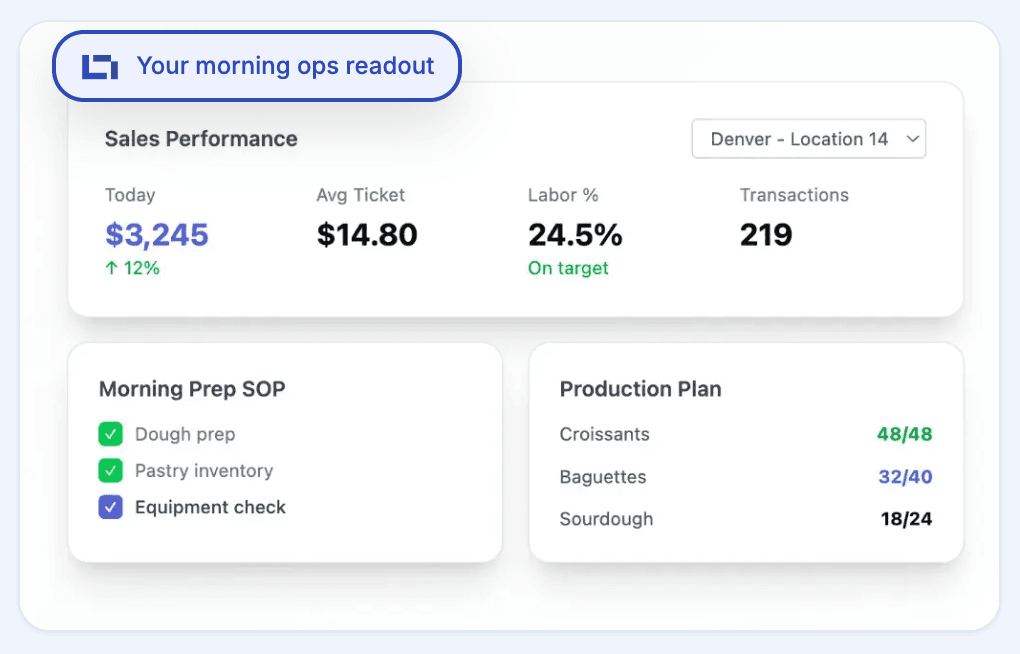
Task: Click the Sales Performance title
Action: (200, 139)
